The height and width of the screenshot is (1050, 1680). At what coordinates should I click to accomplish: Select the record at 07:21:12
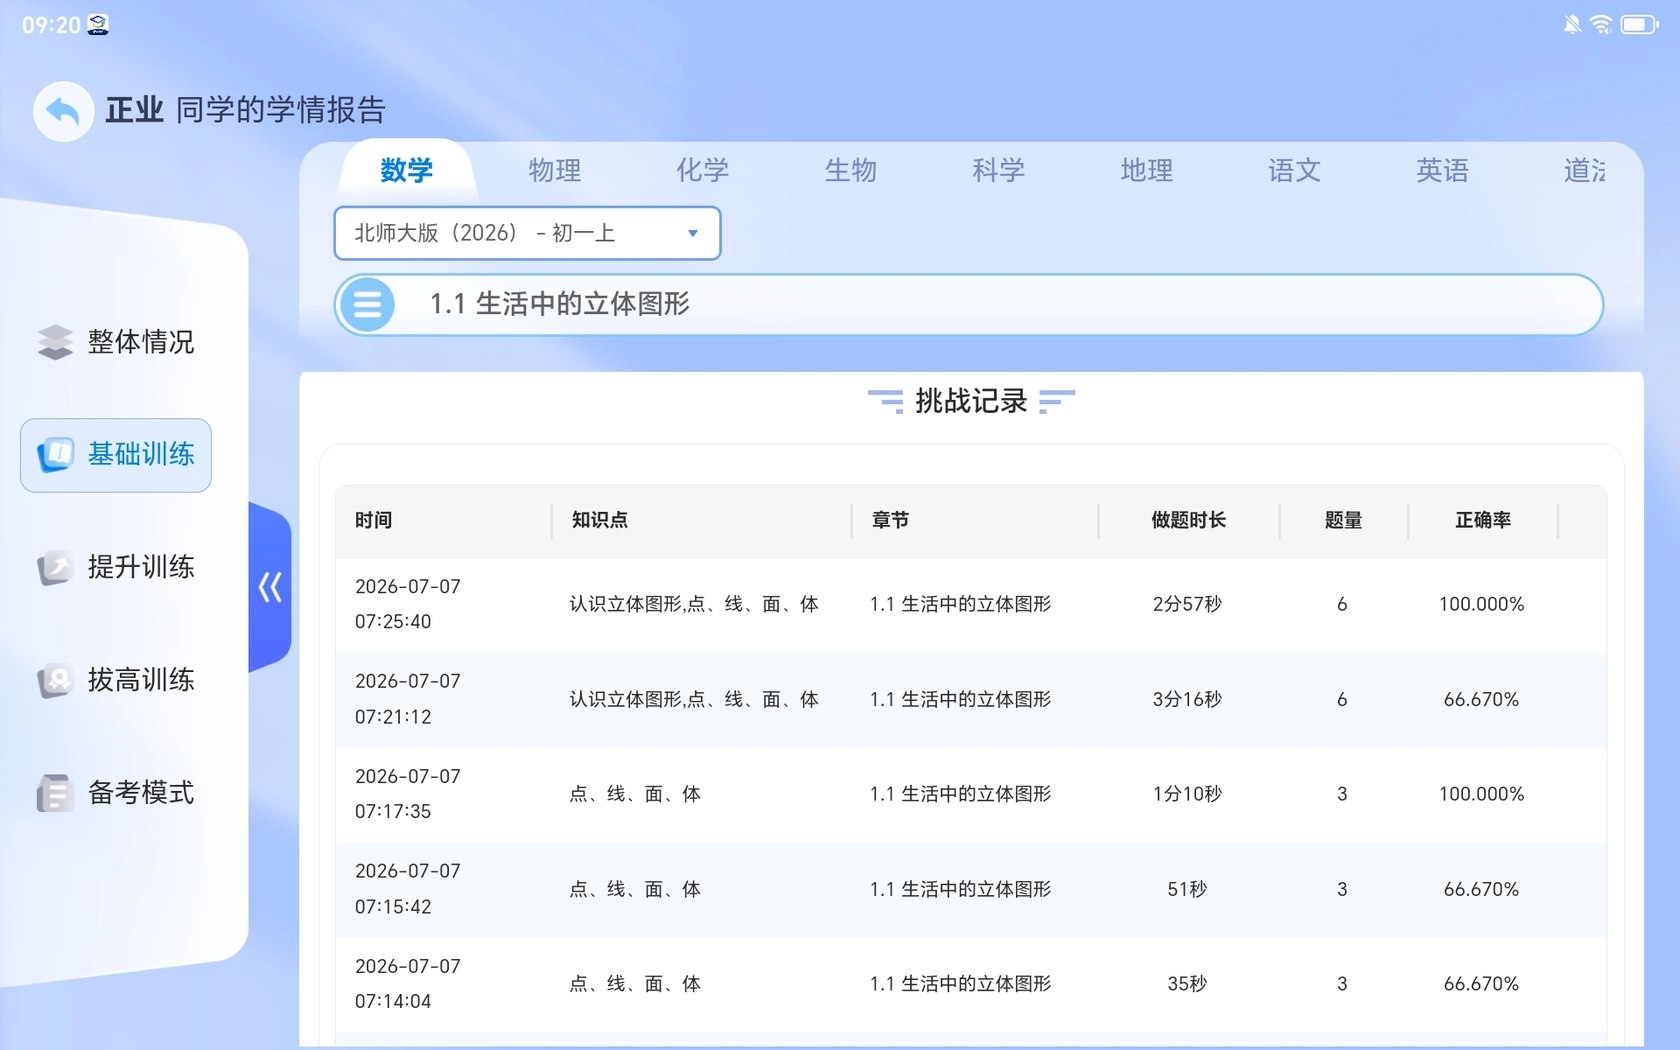pos(971,699)
